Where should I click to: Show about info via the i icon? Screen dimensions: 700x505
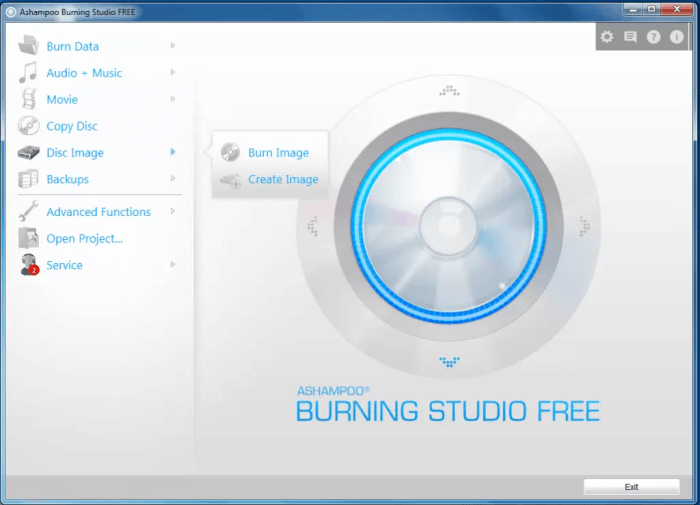[x=677, y=37]
